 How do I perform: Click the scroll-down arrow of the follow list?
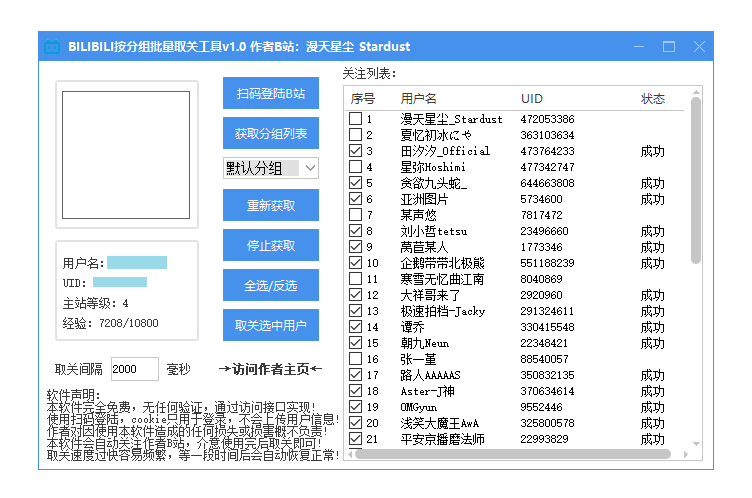(x=696, y=444)
